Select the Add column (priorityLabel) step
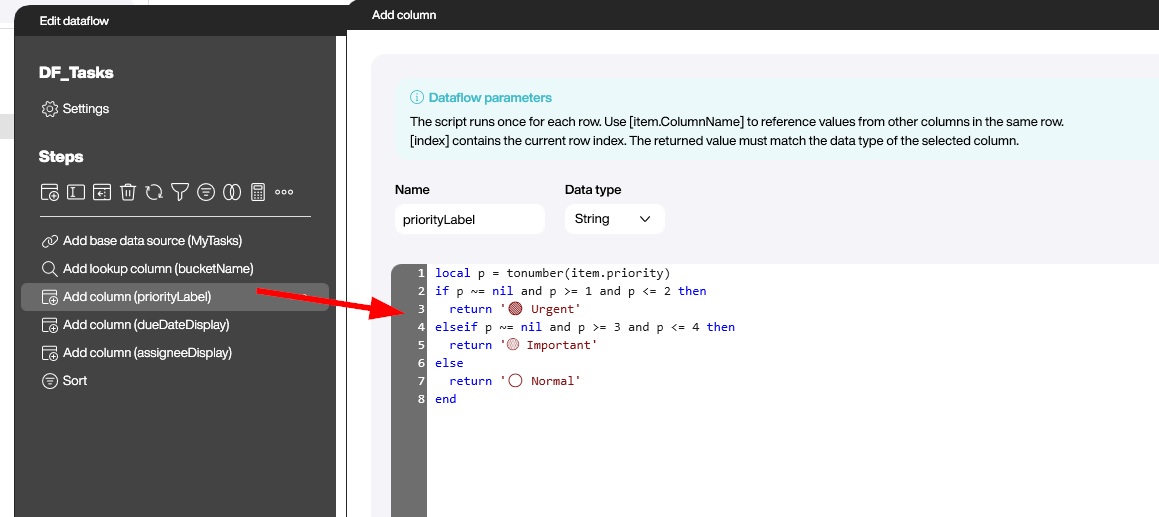The image size is (1159, 517). point(175,297)
